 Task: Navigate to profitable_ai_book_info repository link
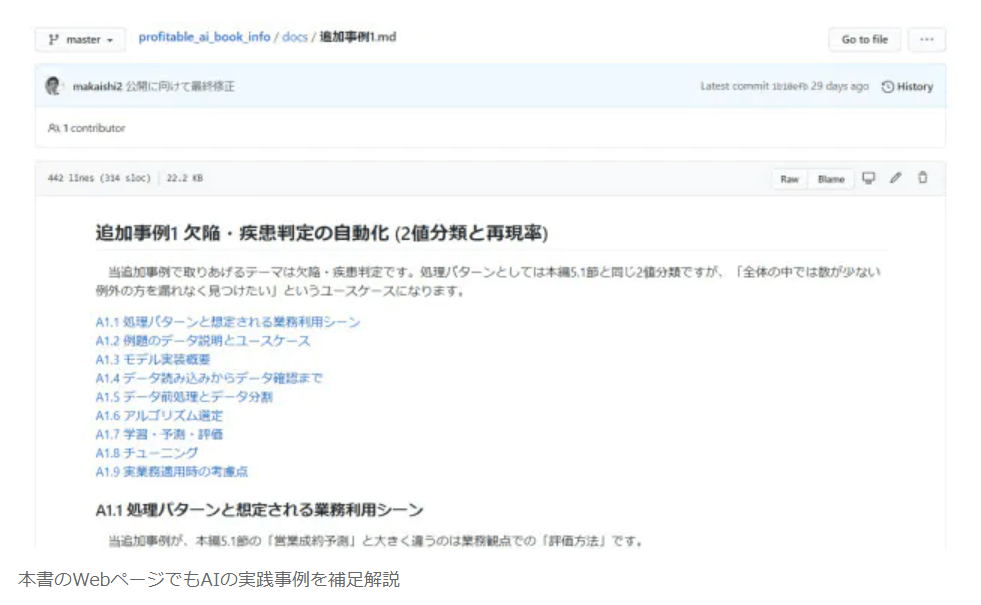point(204,37)
